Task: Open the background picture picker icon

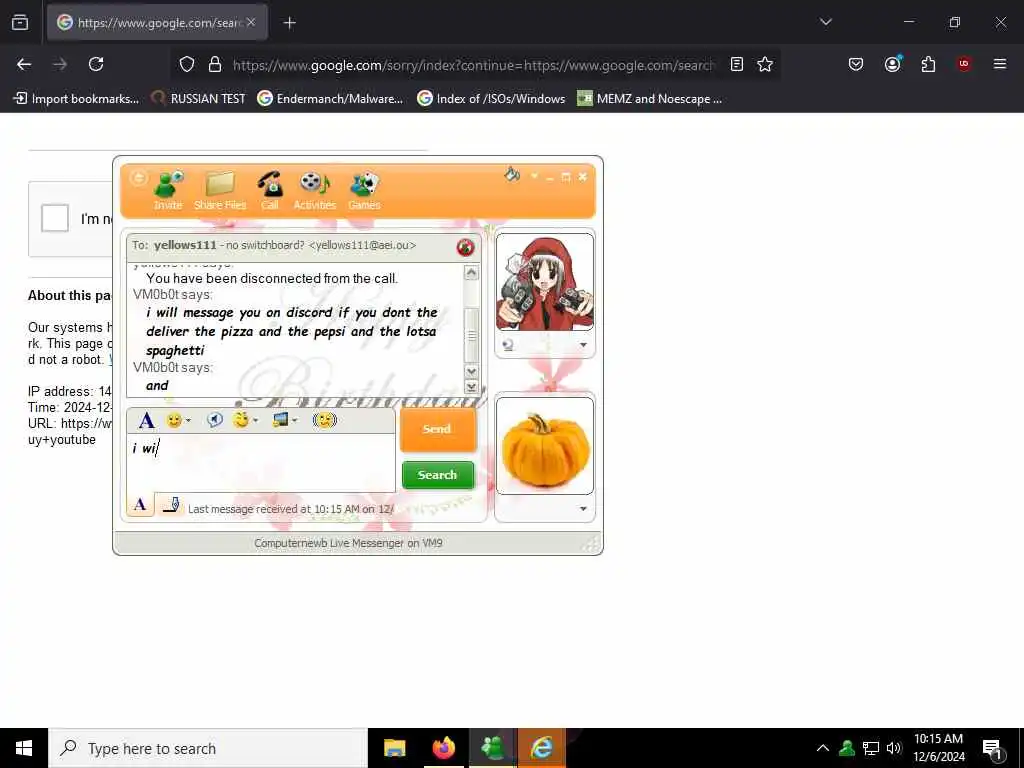Action: click(x=280, y=420)
